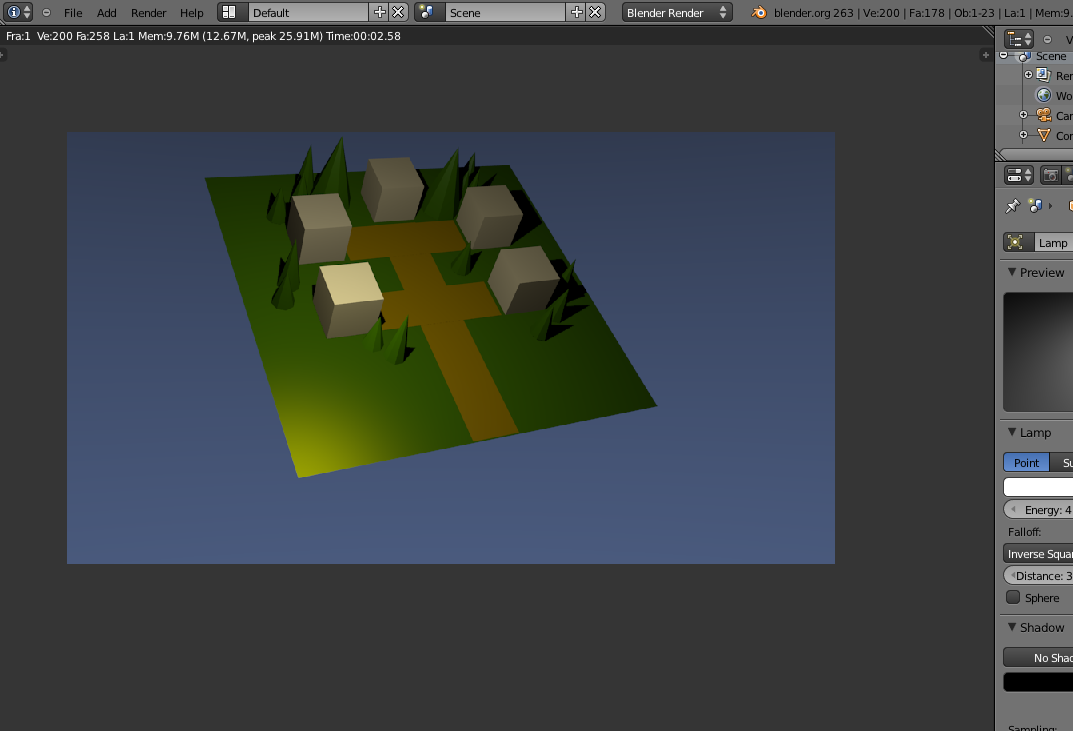Click the Blender logo icon
1073x731 pixels.
point(759,12)
